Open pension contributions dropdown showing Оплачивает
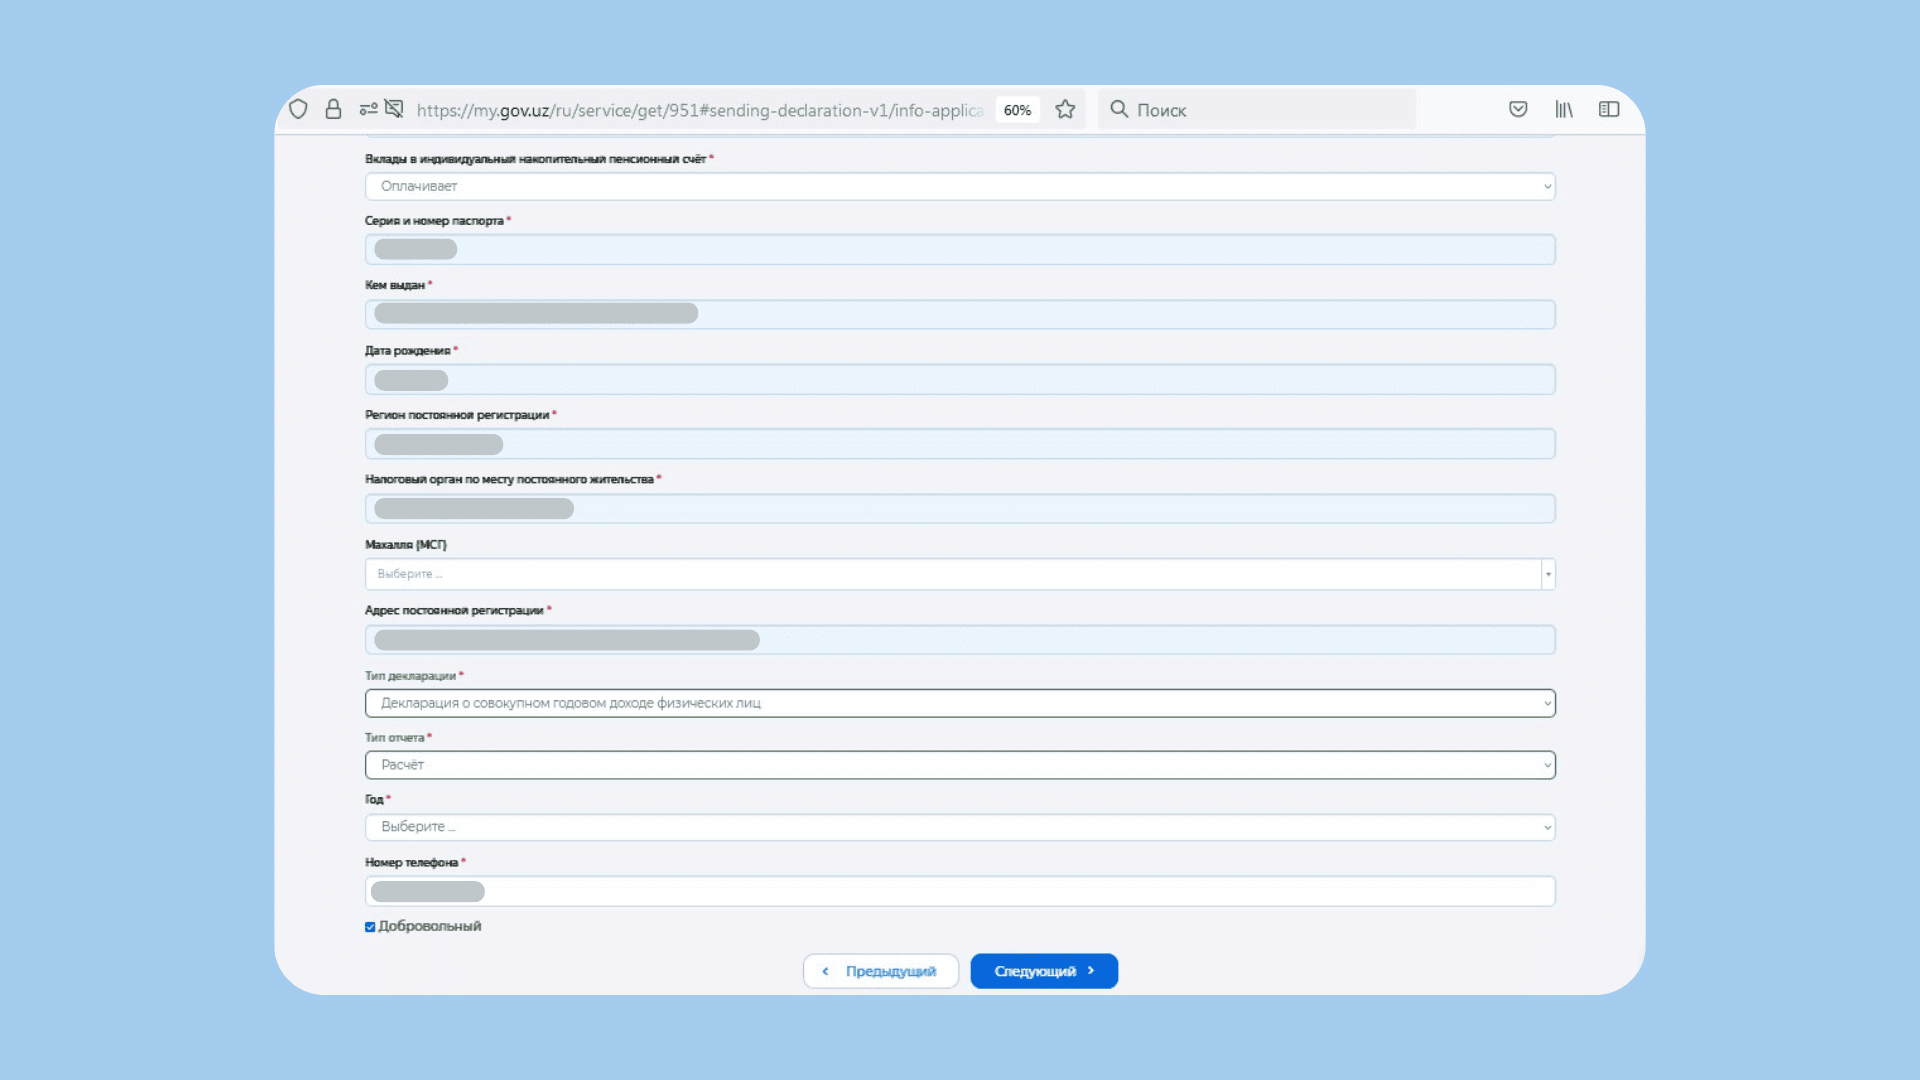Screen dimensions: 1920x1080 (x=959, y=186)
